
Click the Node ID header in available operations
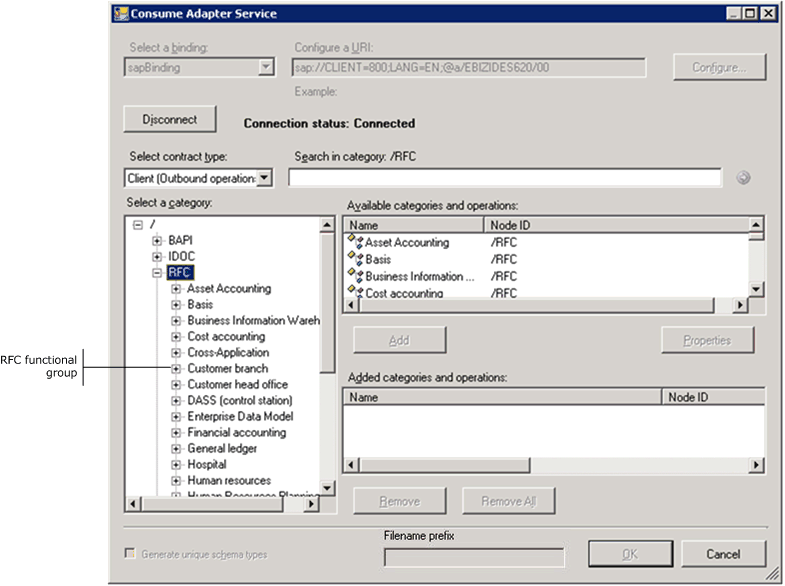point(616,225)
